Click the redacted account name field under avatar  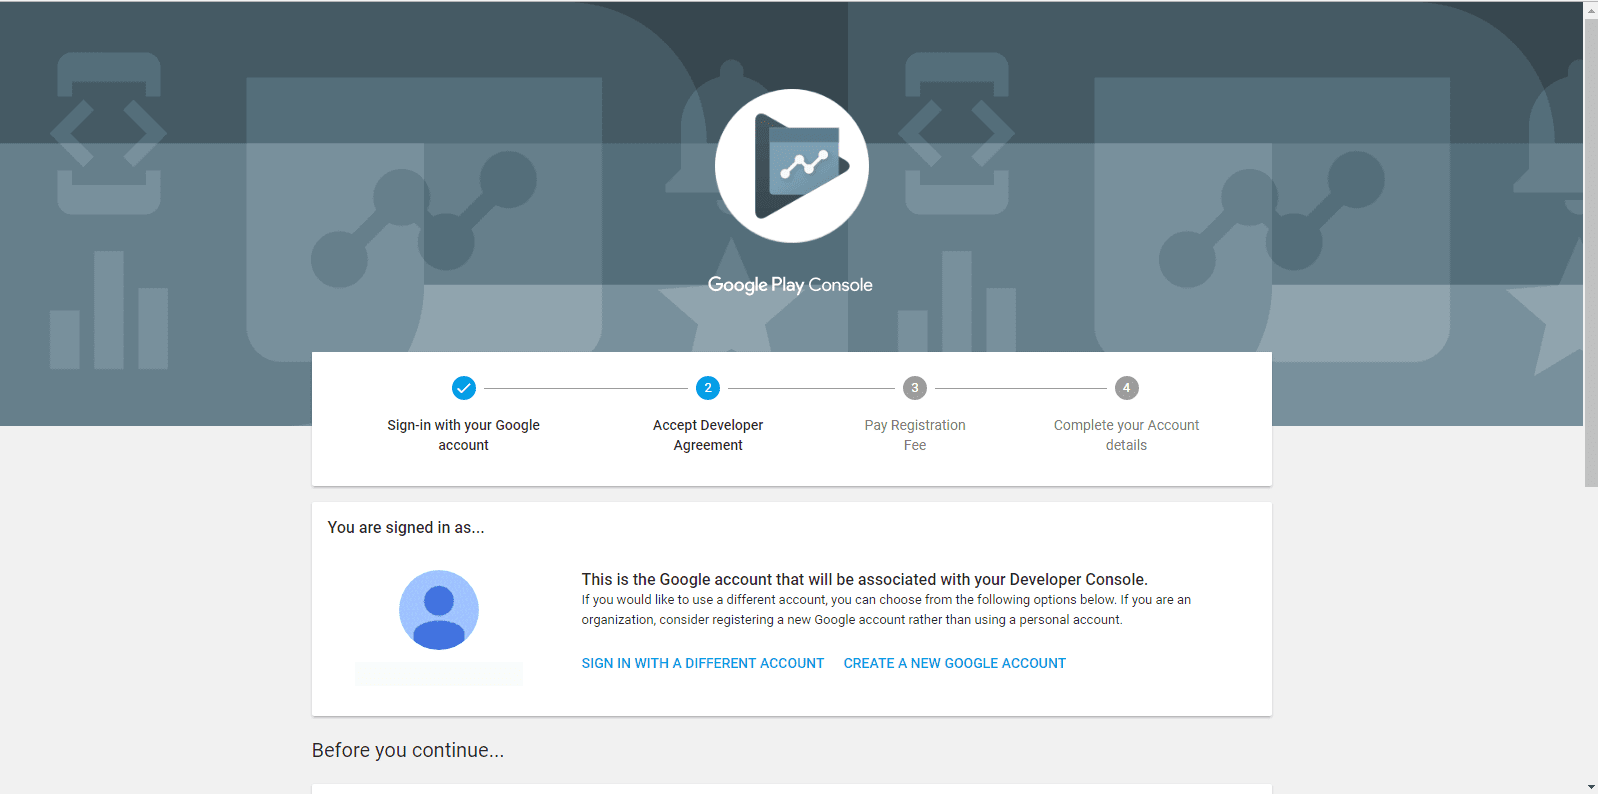coord(439,673)
